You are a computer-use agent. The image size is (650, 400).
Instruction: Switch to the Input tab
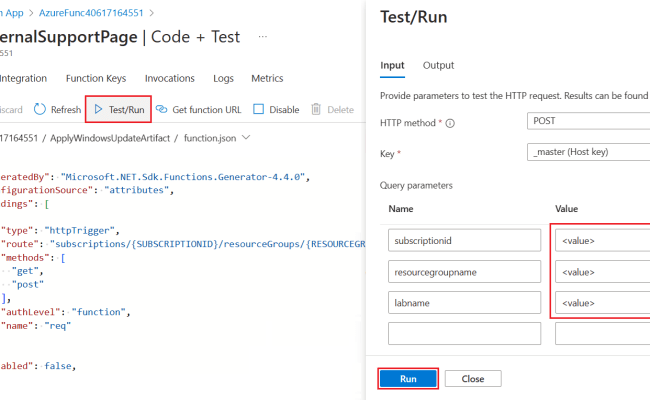[392, 65]
